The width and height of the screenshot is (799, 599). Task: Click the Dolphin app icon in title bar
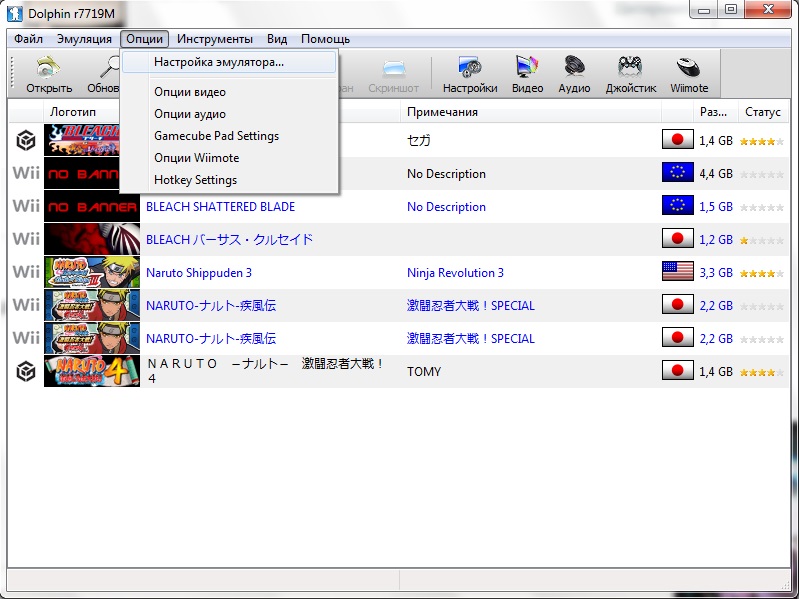coord(15,13)
